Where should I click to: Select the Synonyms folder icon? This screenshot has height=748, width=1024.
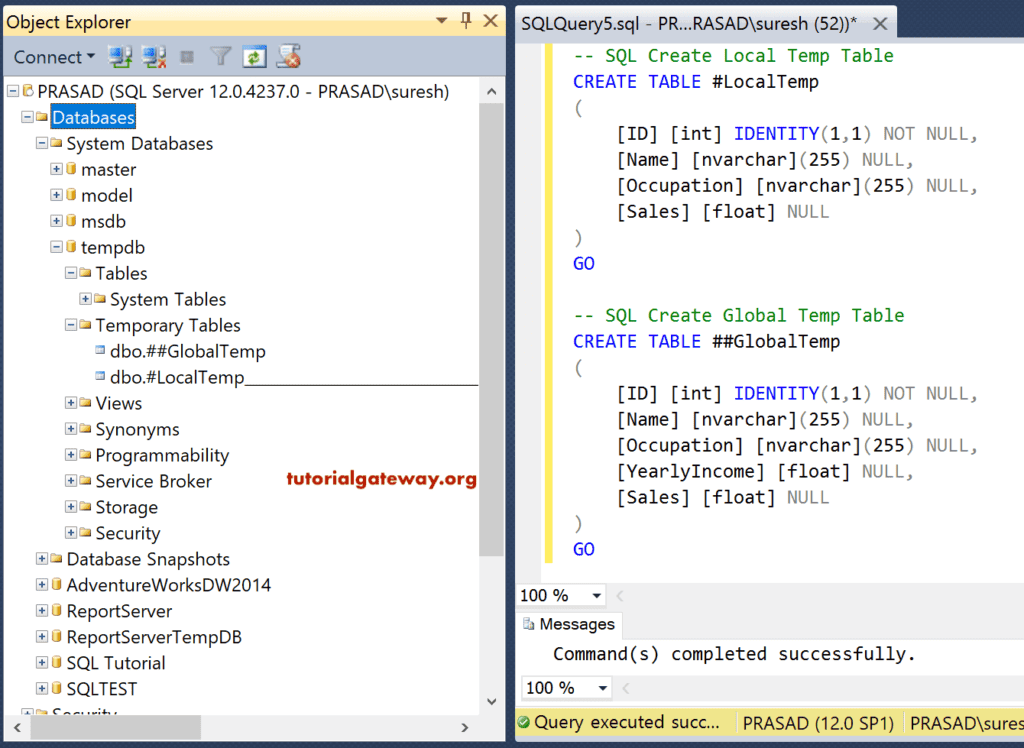pos(85,429)
